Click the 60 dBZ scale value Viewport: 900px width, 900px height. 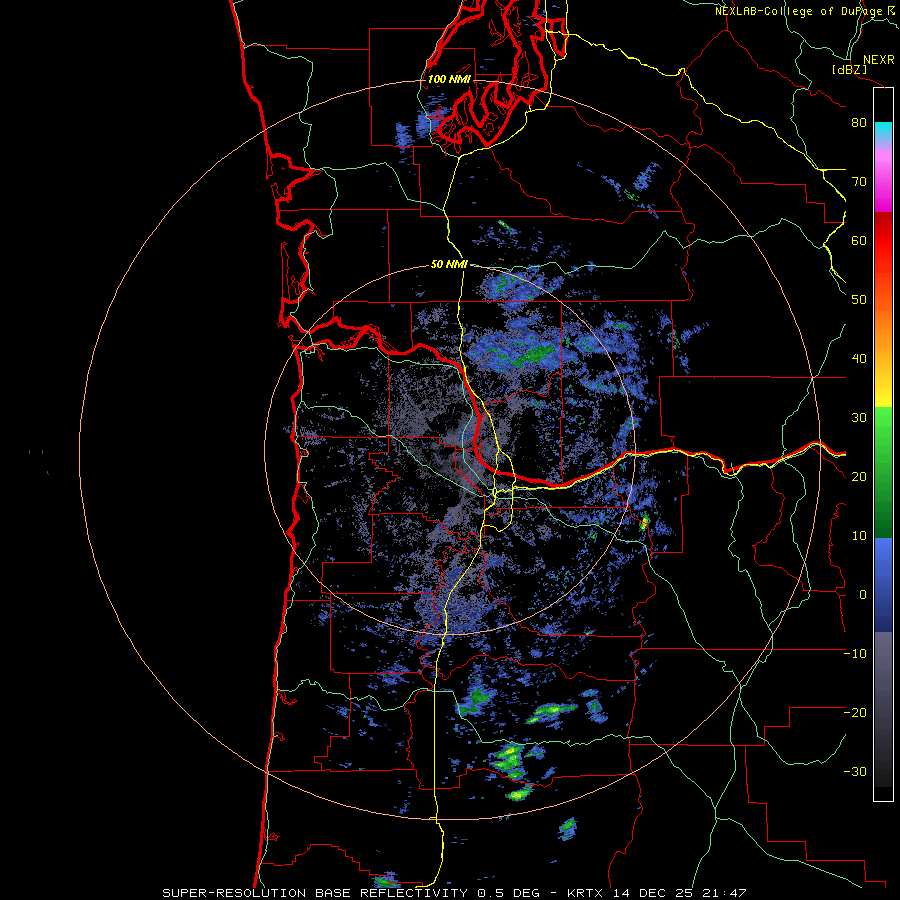click(859, 240)
